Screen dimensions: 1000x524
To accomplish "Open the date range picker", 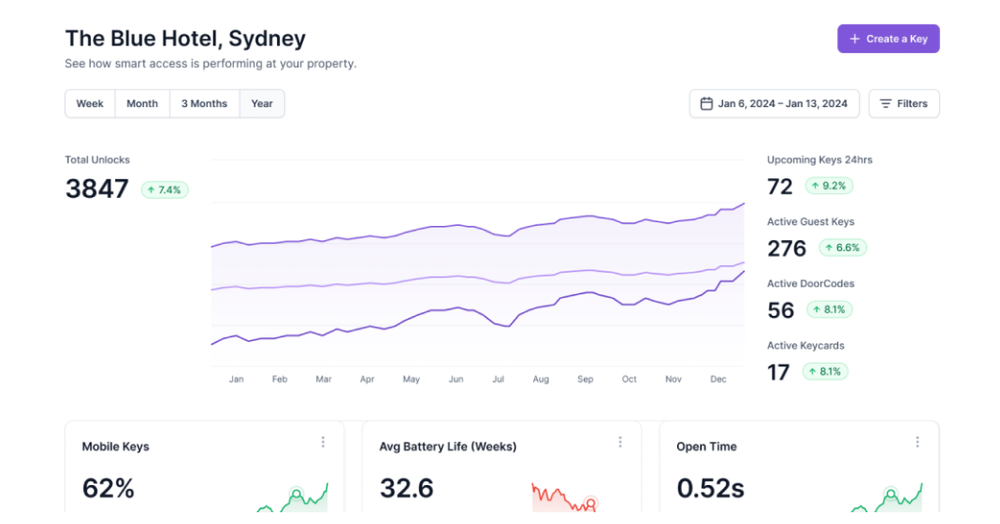I will click(775, 104).
